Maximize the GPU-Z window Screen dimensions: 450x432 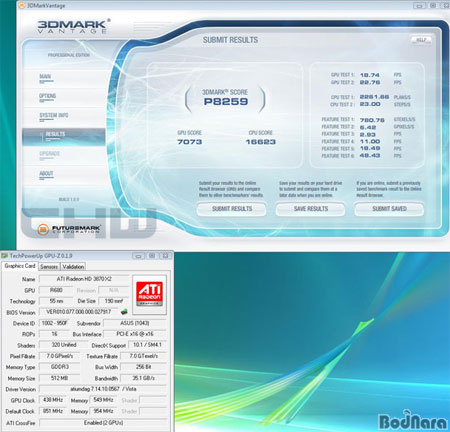click(152, 256)
